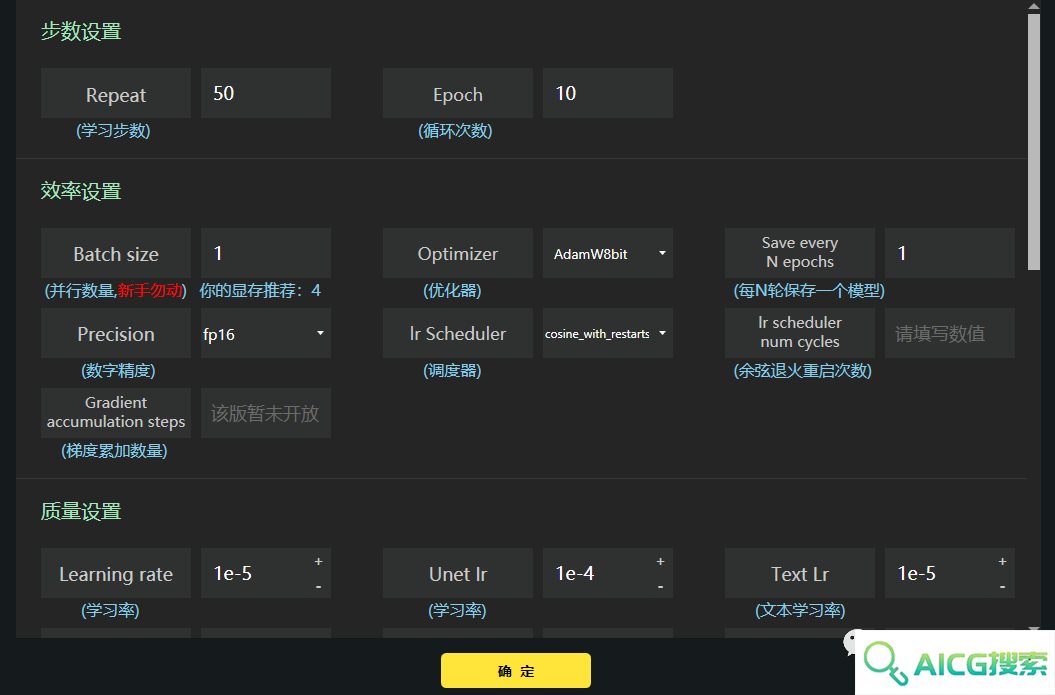The width and height of the screenshot is (1055, 695).
Task: Decrease Learning rate with the minus stepper
Action: point(318,587)
